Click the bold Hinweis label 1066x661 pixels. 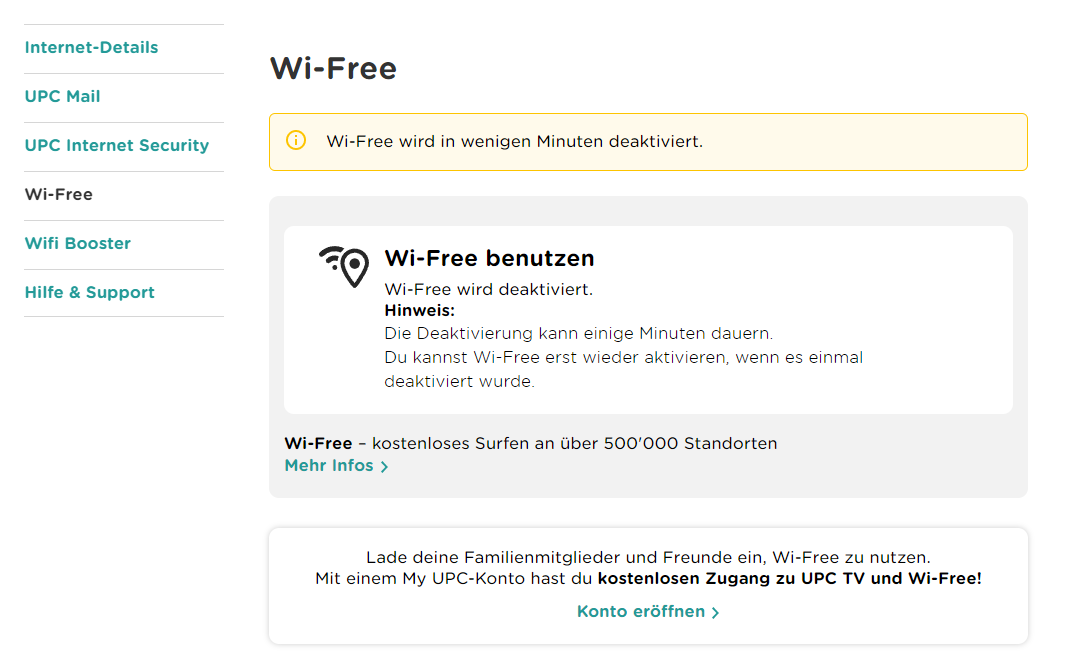(419, 310)
